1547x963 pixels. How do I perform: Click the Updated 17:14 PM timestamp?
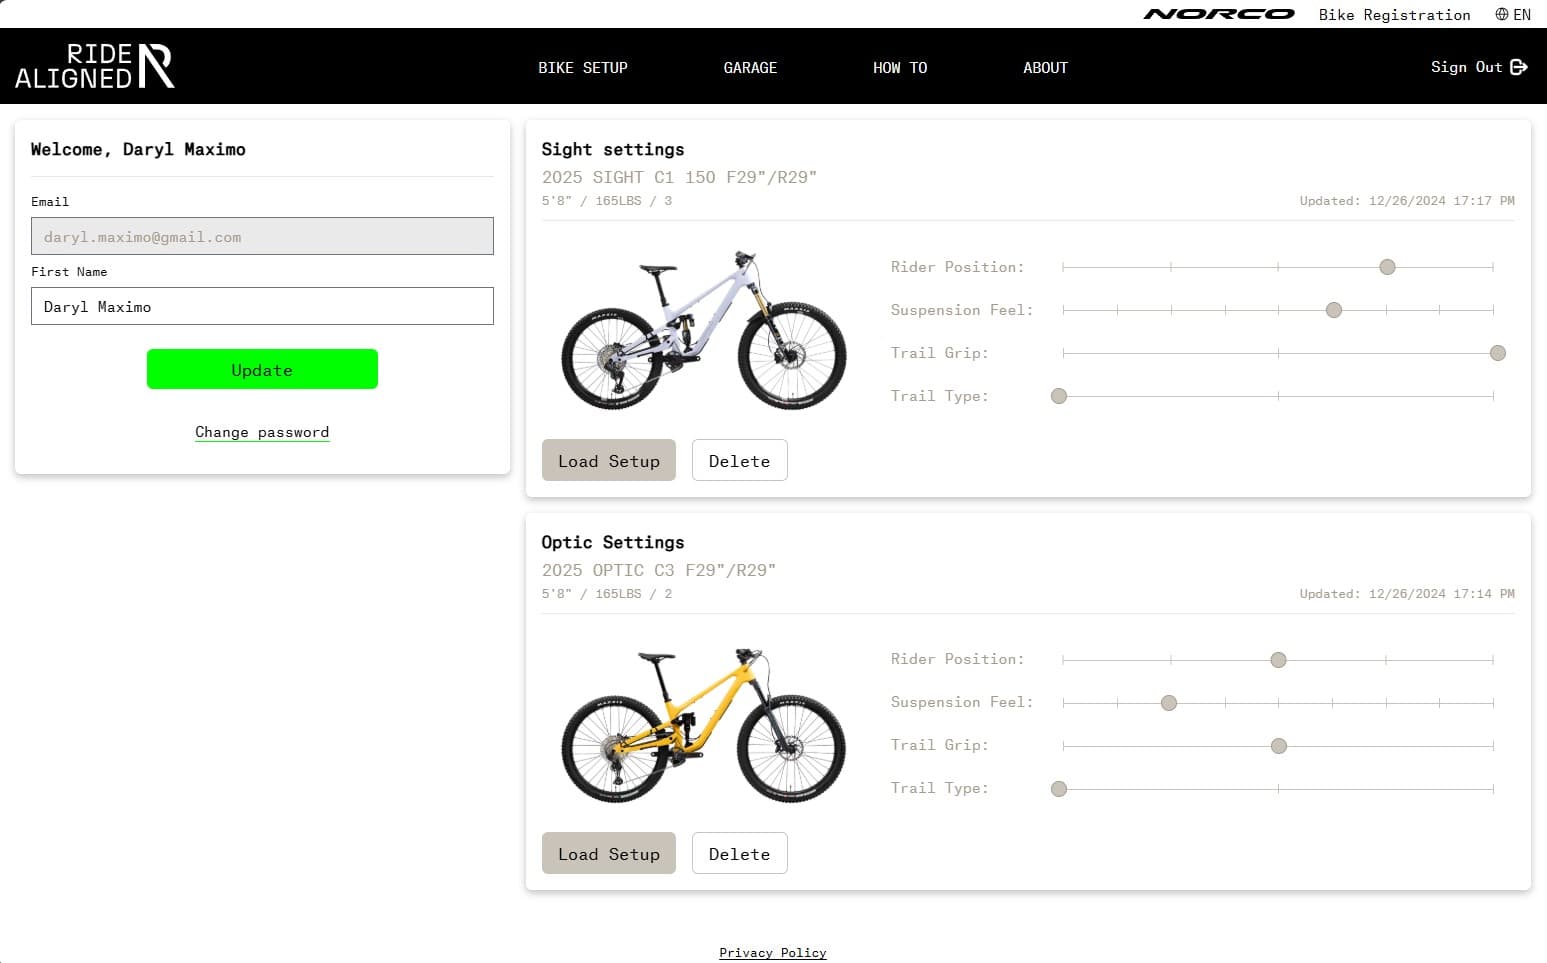[x=1407, y=594]
